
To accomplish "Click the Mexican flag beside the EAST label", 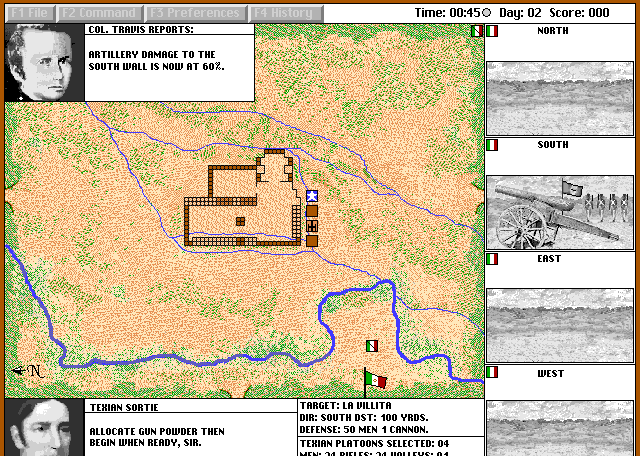I will point(492,259).
